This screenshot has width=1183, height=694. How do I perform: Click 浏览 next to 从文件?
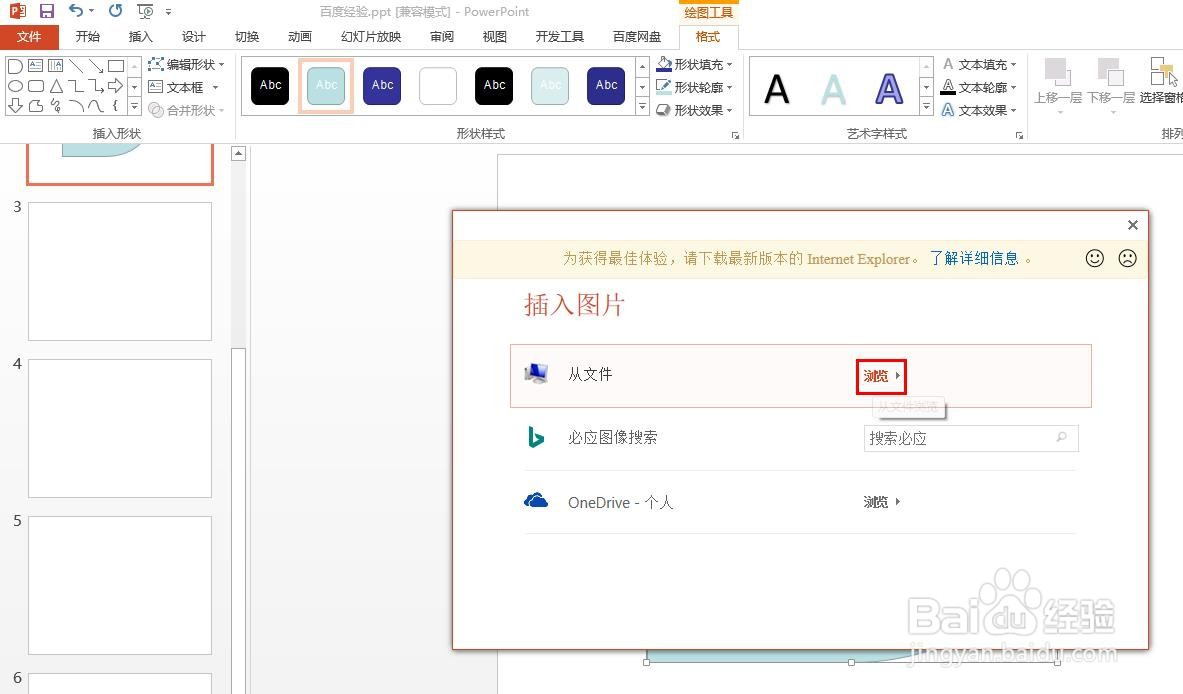click(x=881, y=376)
